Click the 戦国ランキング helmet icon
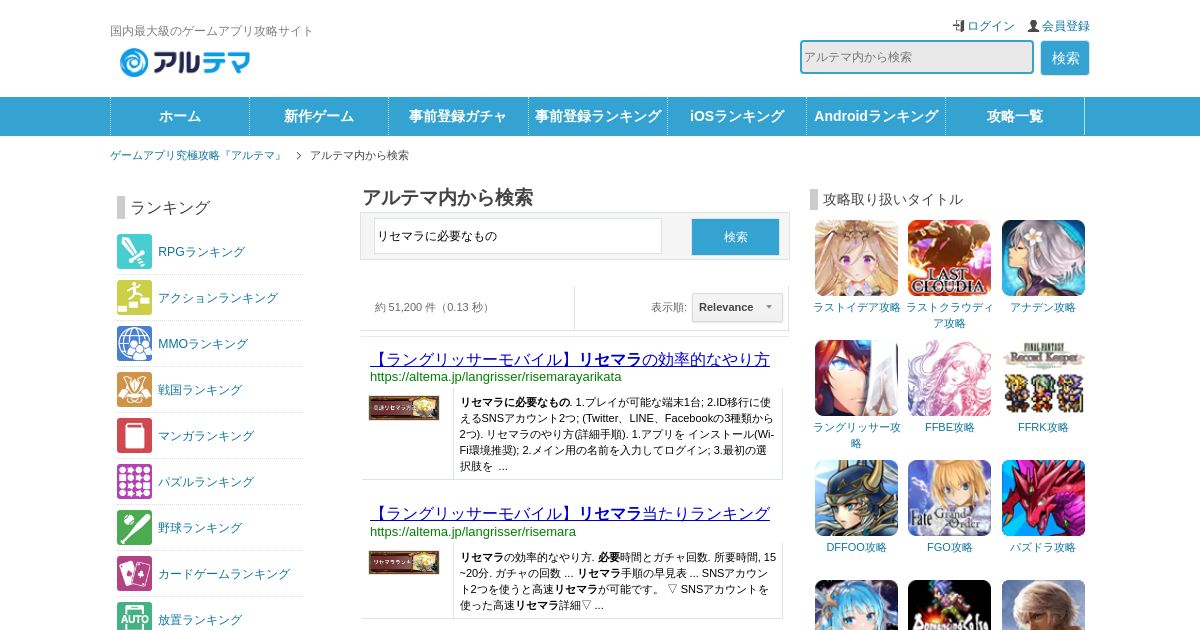The width and height of the screenshot is (1200, 630). (x=134, y=390)
